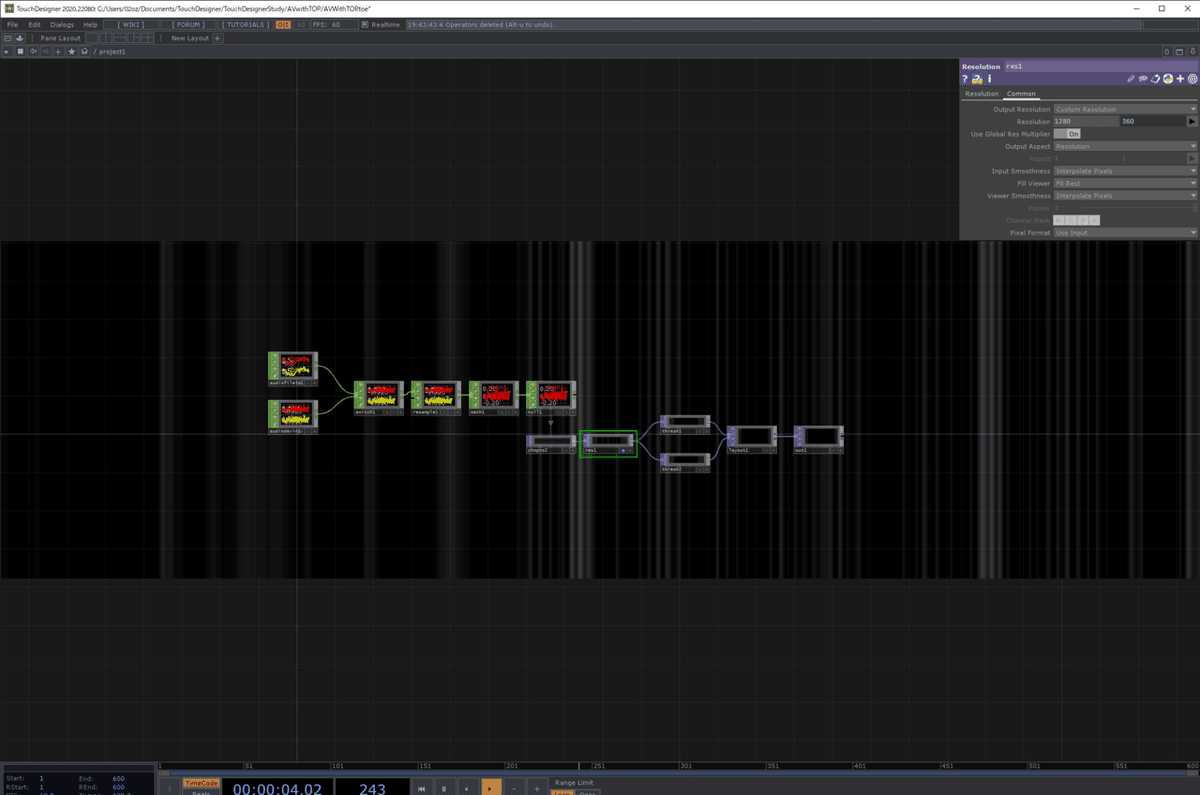Image resolution: width=1200 pixels, height=795 pixels.
Task: Open the Viewer Smoothness dropdown
Action: (1125, 196)
